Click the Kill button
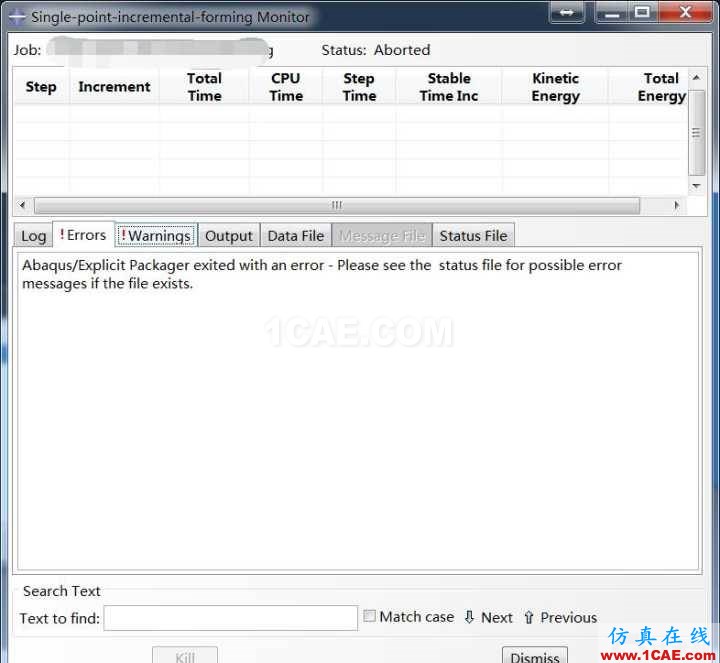 click(x=185, y=656)
